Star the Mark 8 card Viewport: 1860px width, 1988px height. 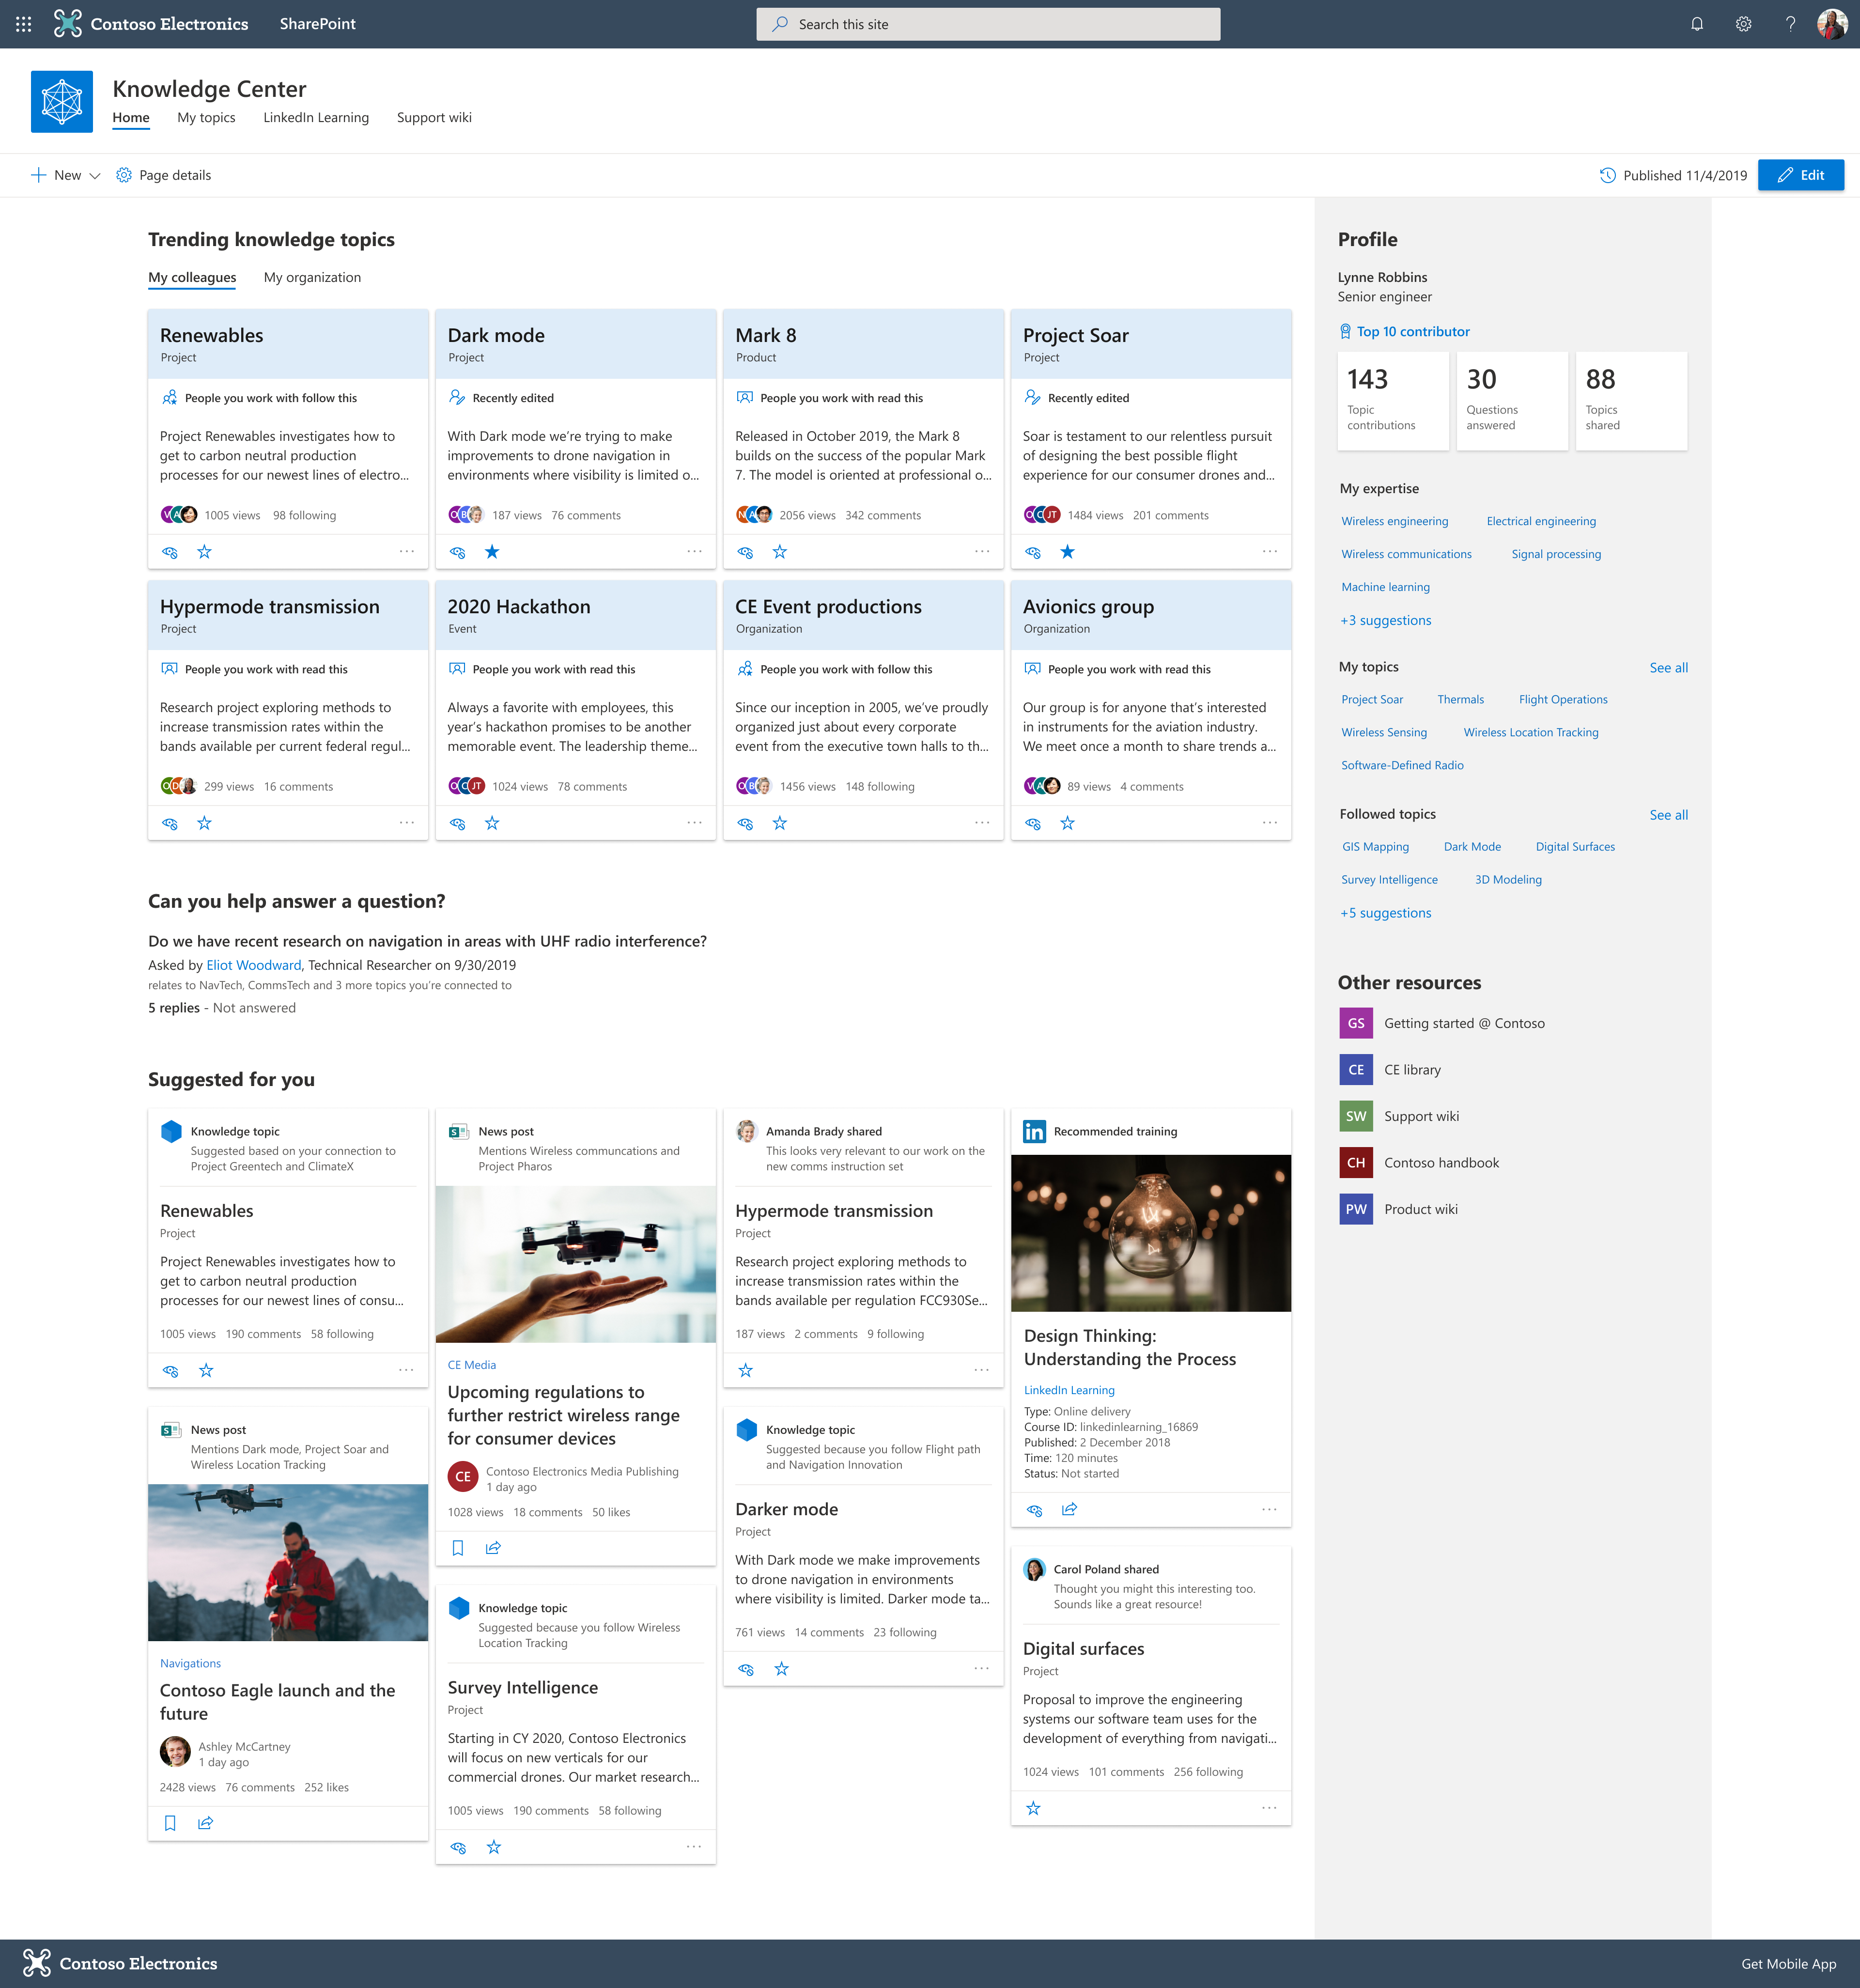point(780,552)
